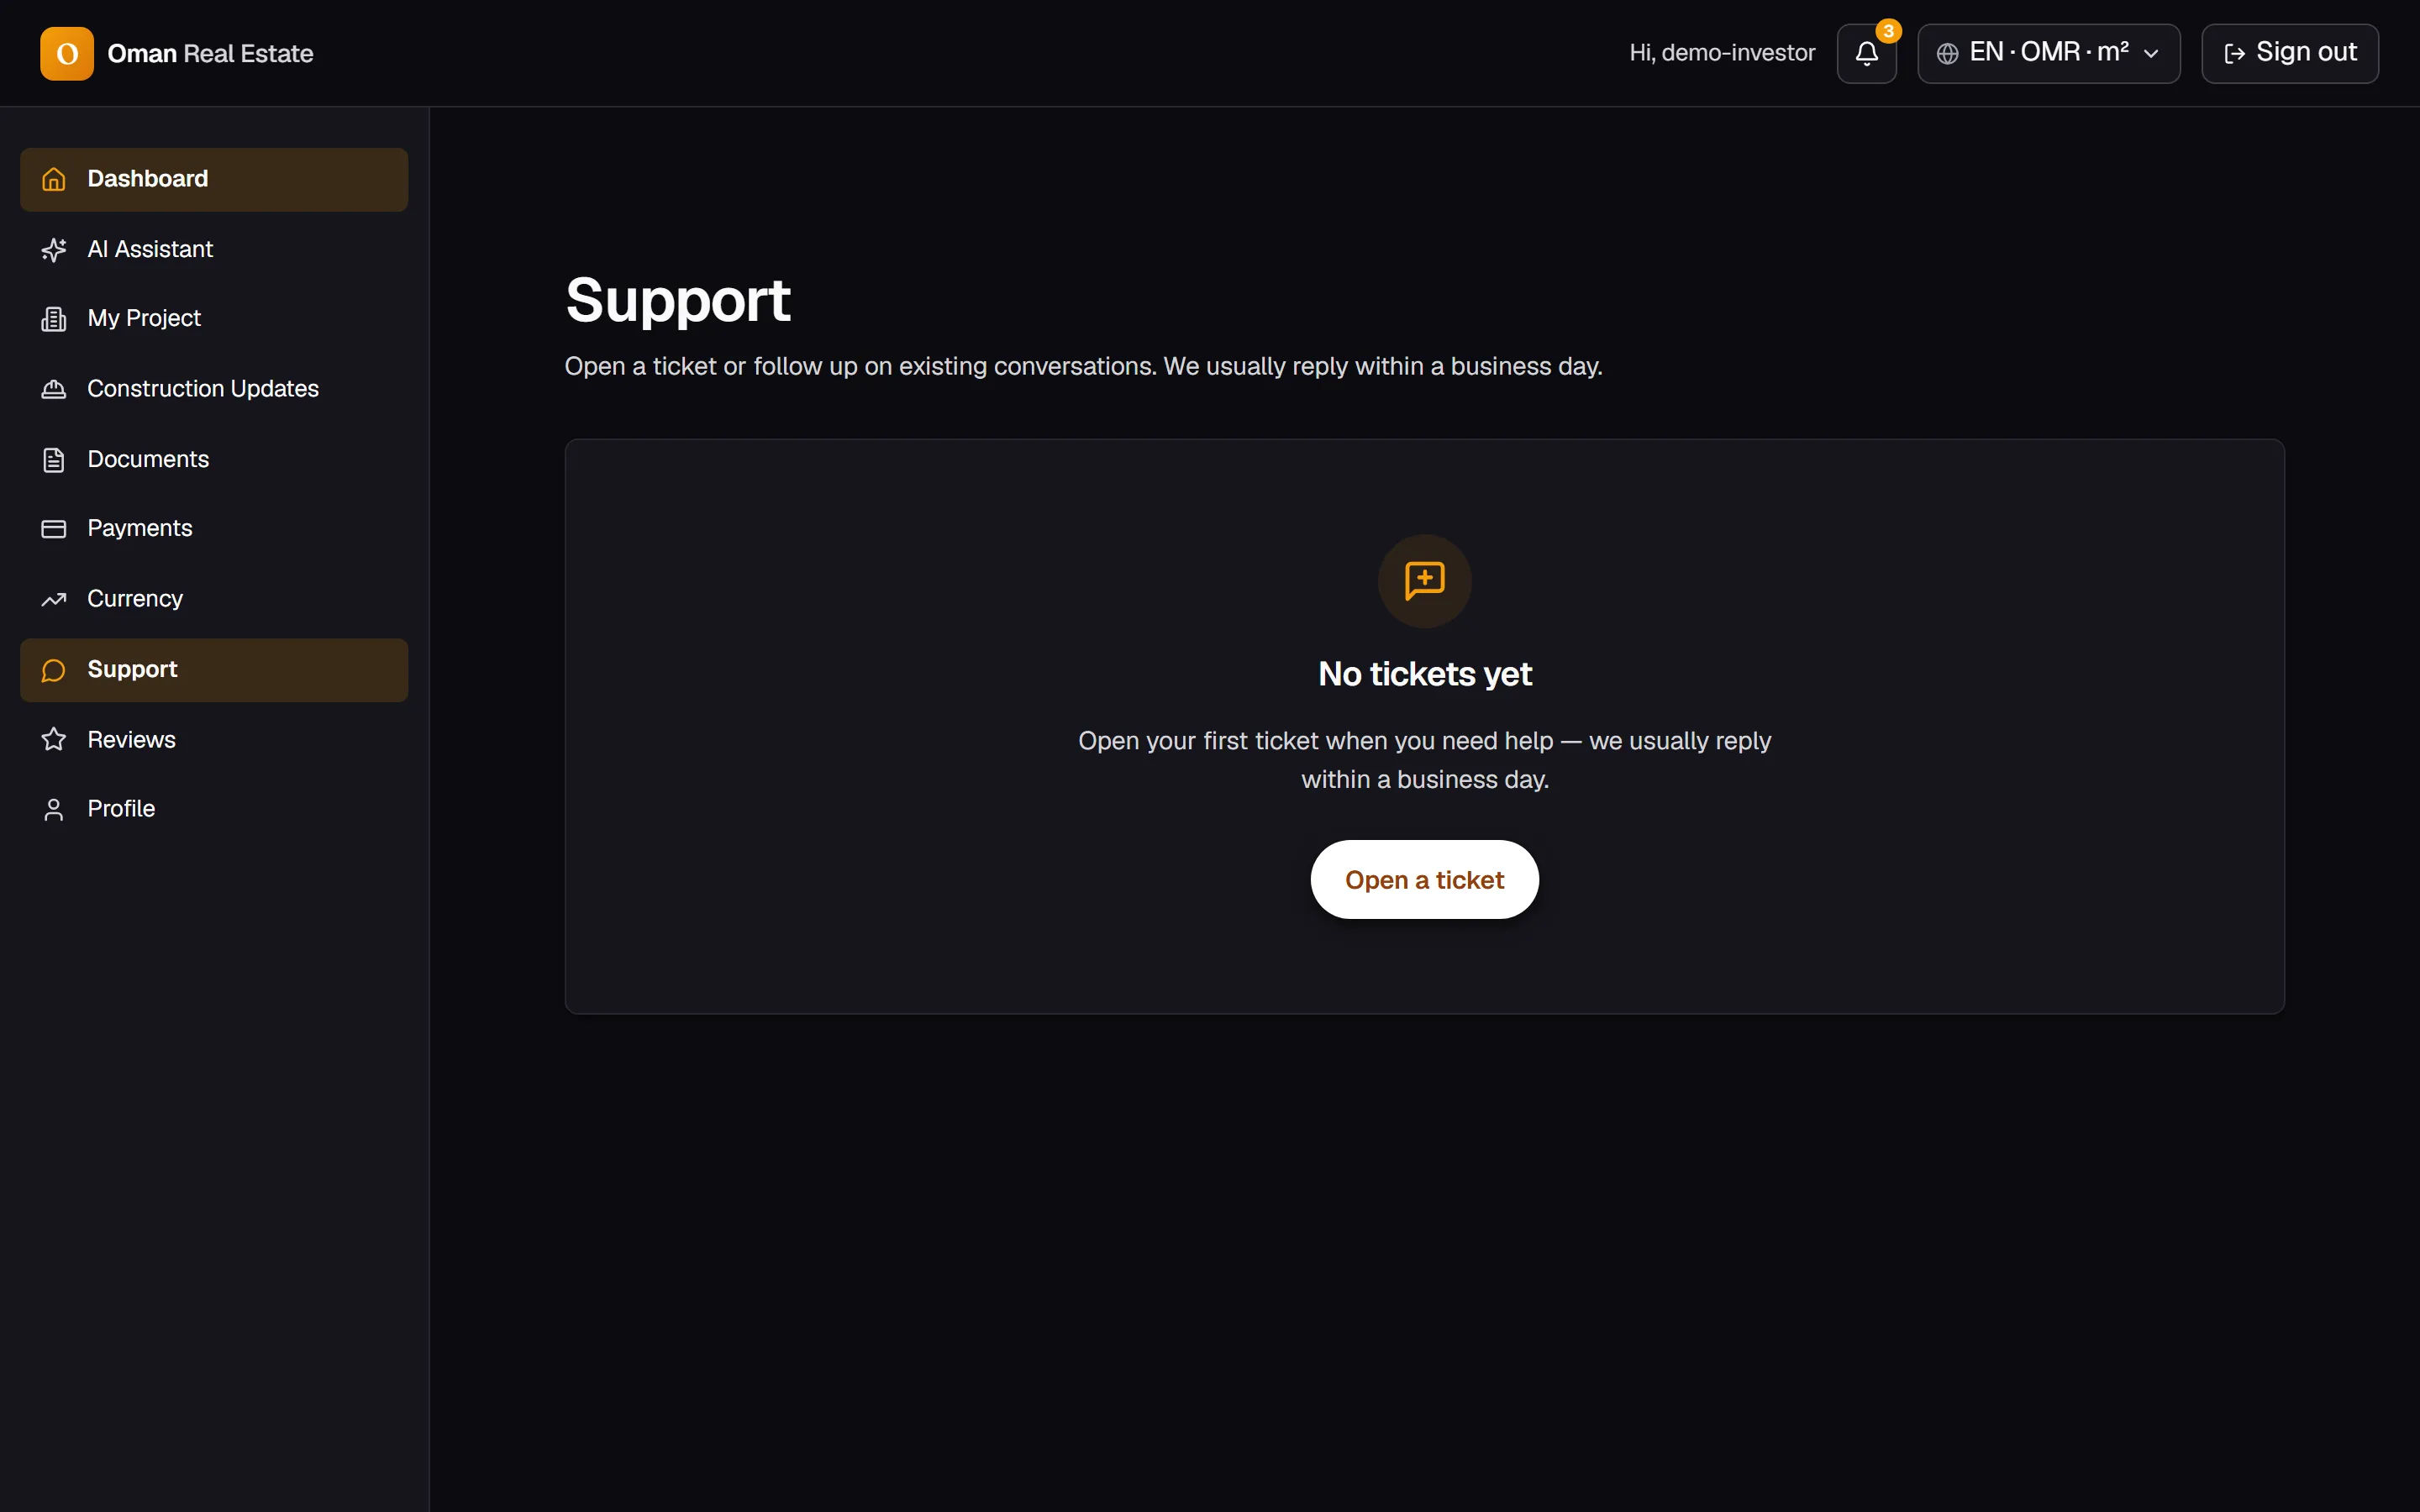
Task: Click the notification count badge showing 3
Action: pos(1888,31)
